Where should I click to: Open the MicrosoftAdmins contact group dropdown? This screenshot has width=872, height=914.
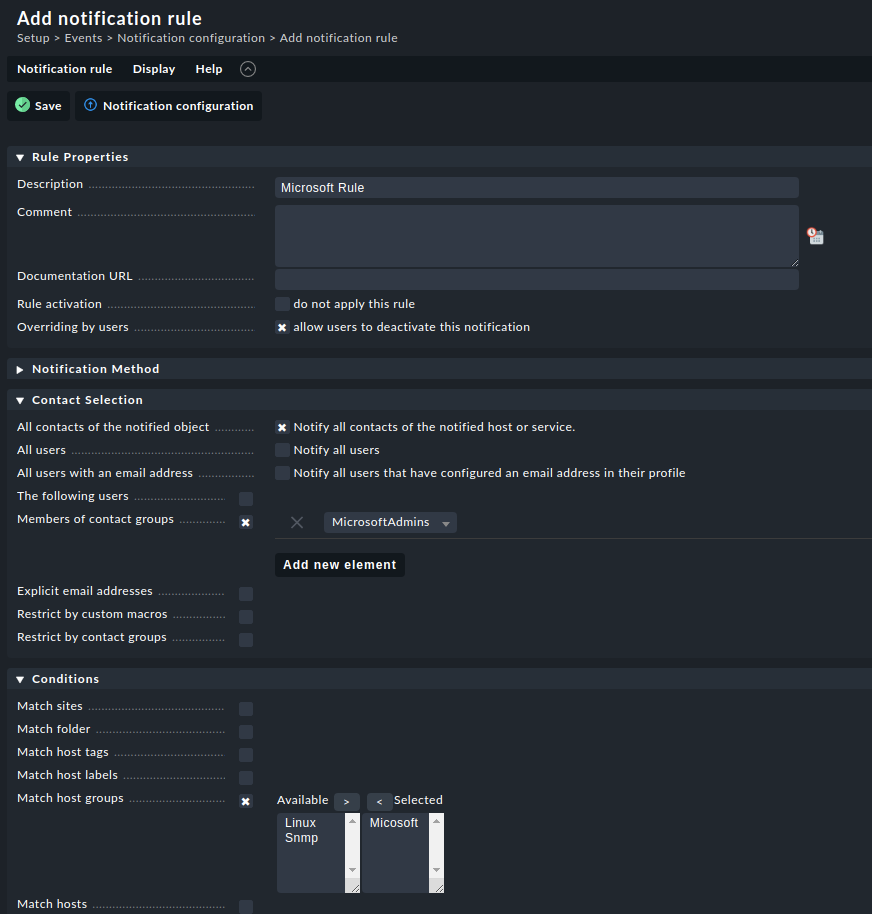coord(390,522)
